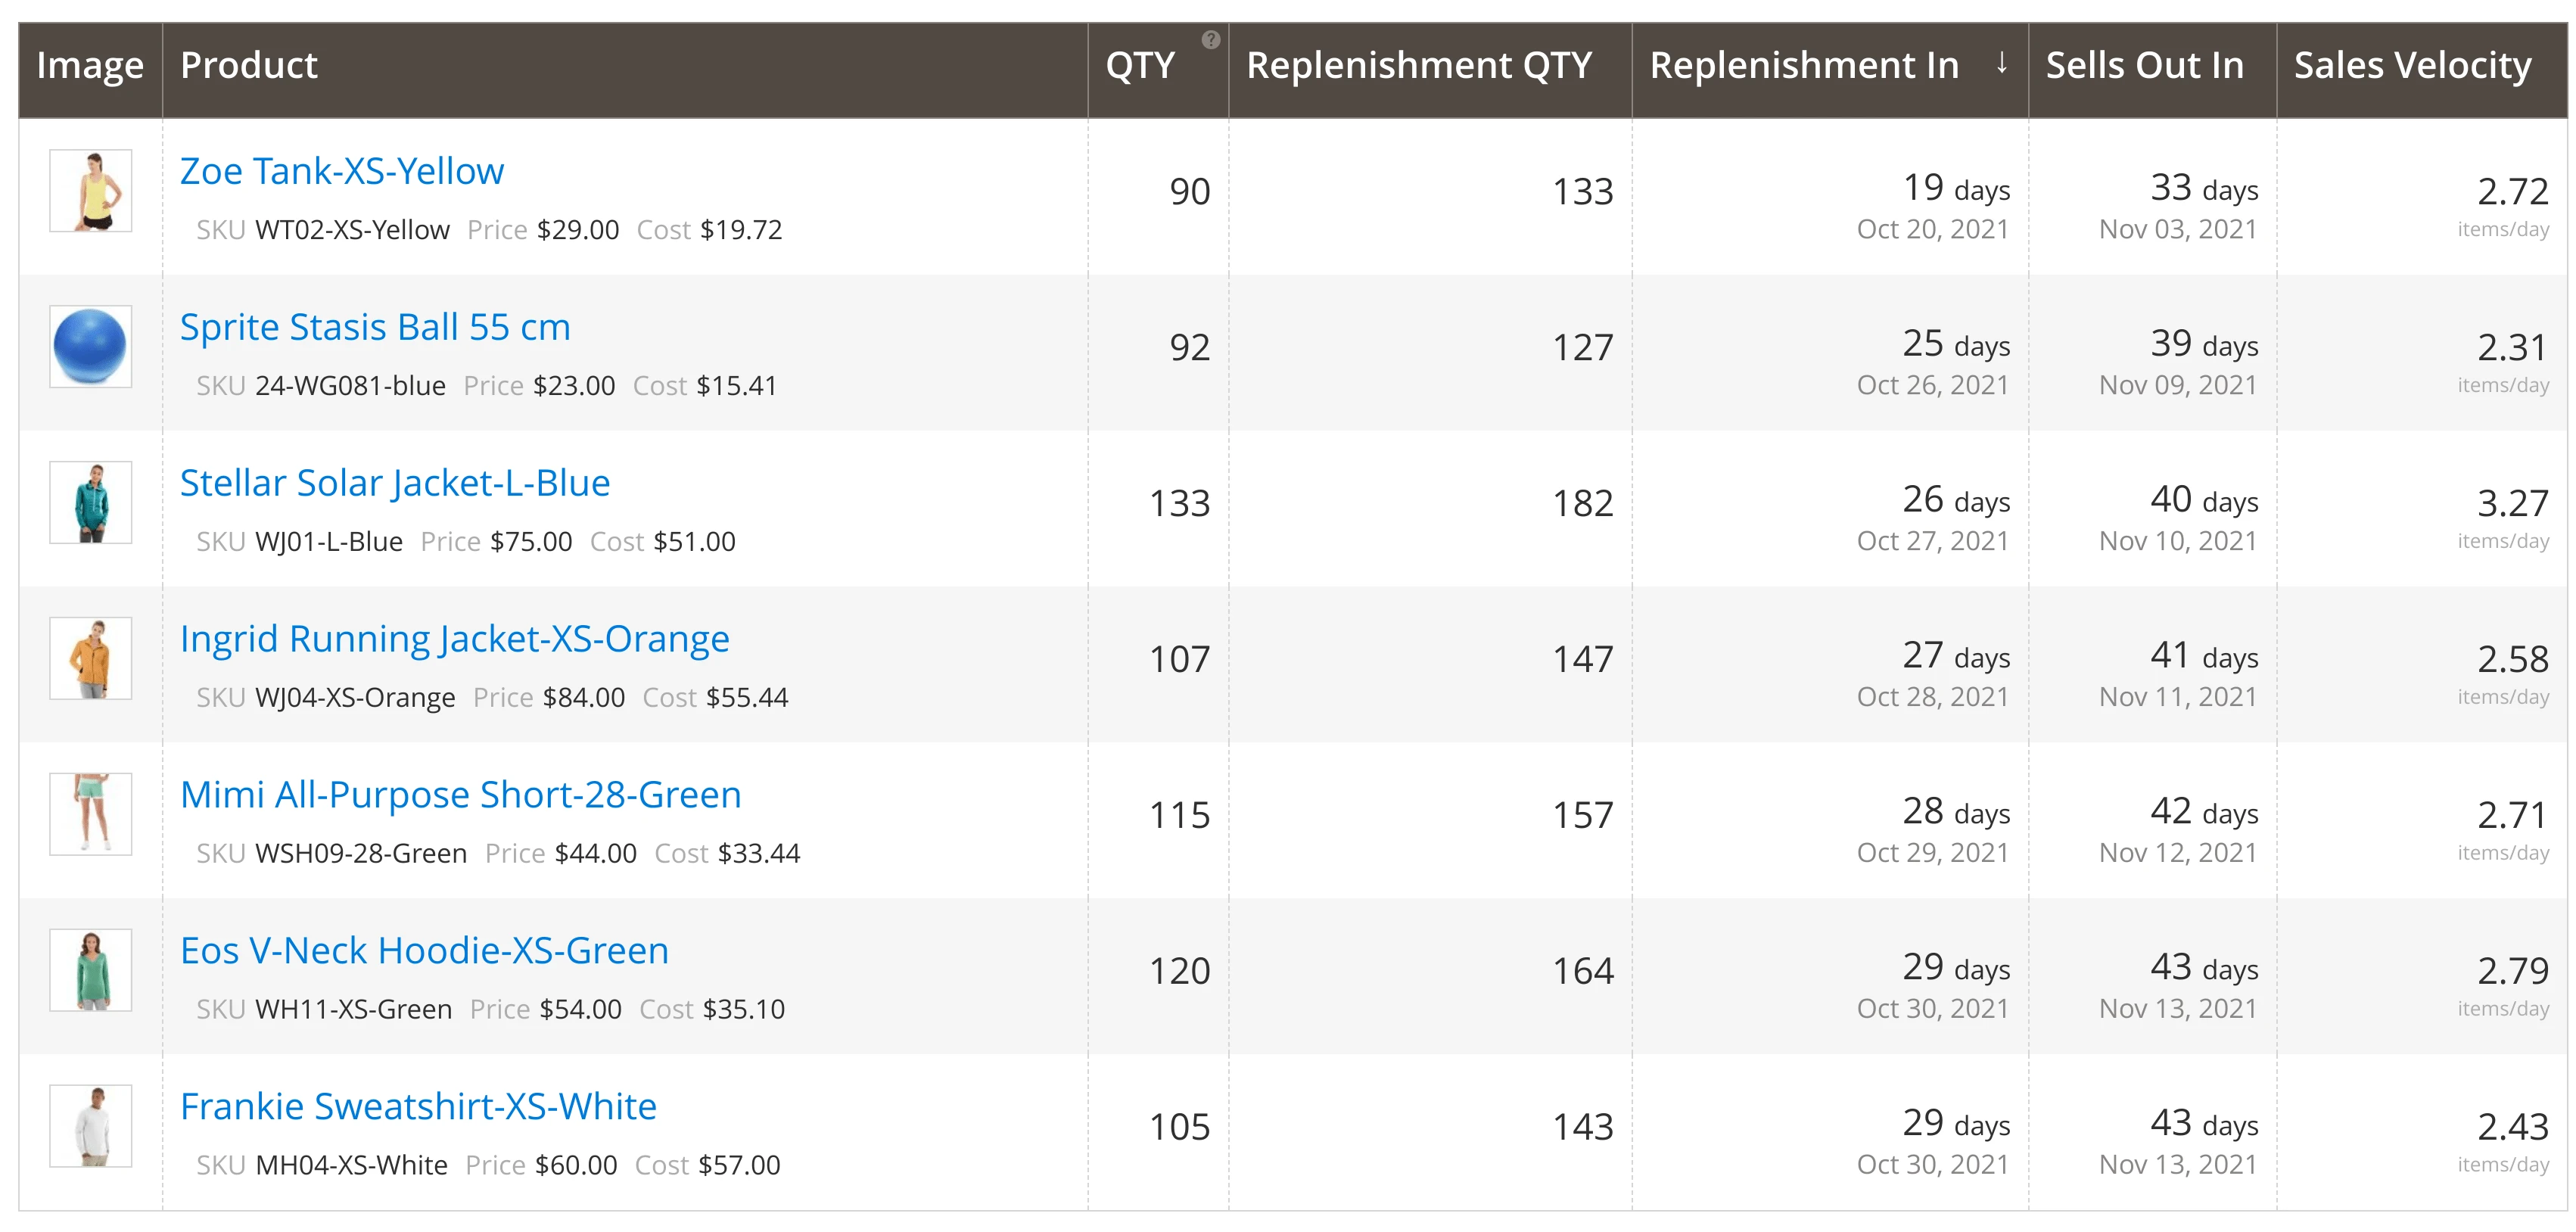
Task: Open the Sprite Stasis Ball 55 cm link
Action: click(375, 327)
